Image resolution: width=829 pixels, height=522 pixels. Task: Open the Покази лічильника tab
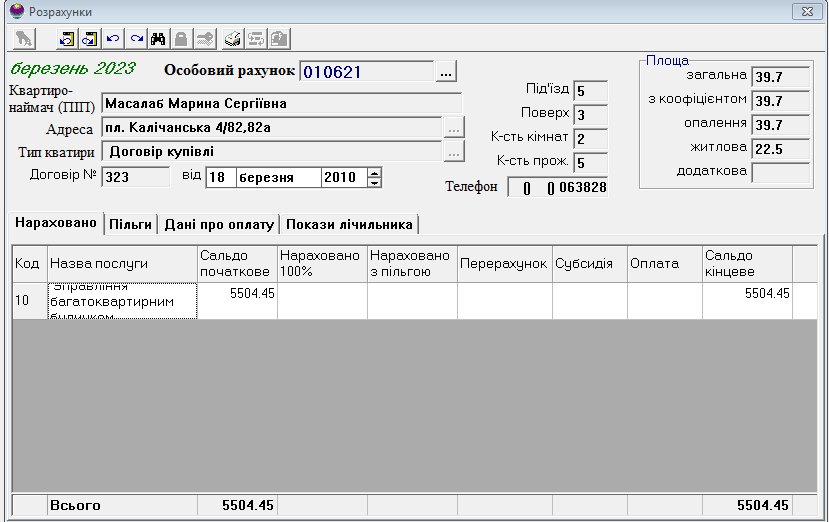(348, 224)
